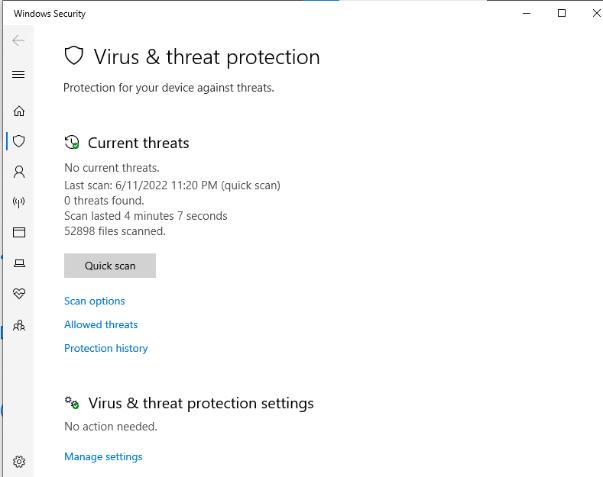Open the Scan options link
The height and width of the screenshot is (477, 603).
95,301
